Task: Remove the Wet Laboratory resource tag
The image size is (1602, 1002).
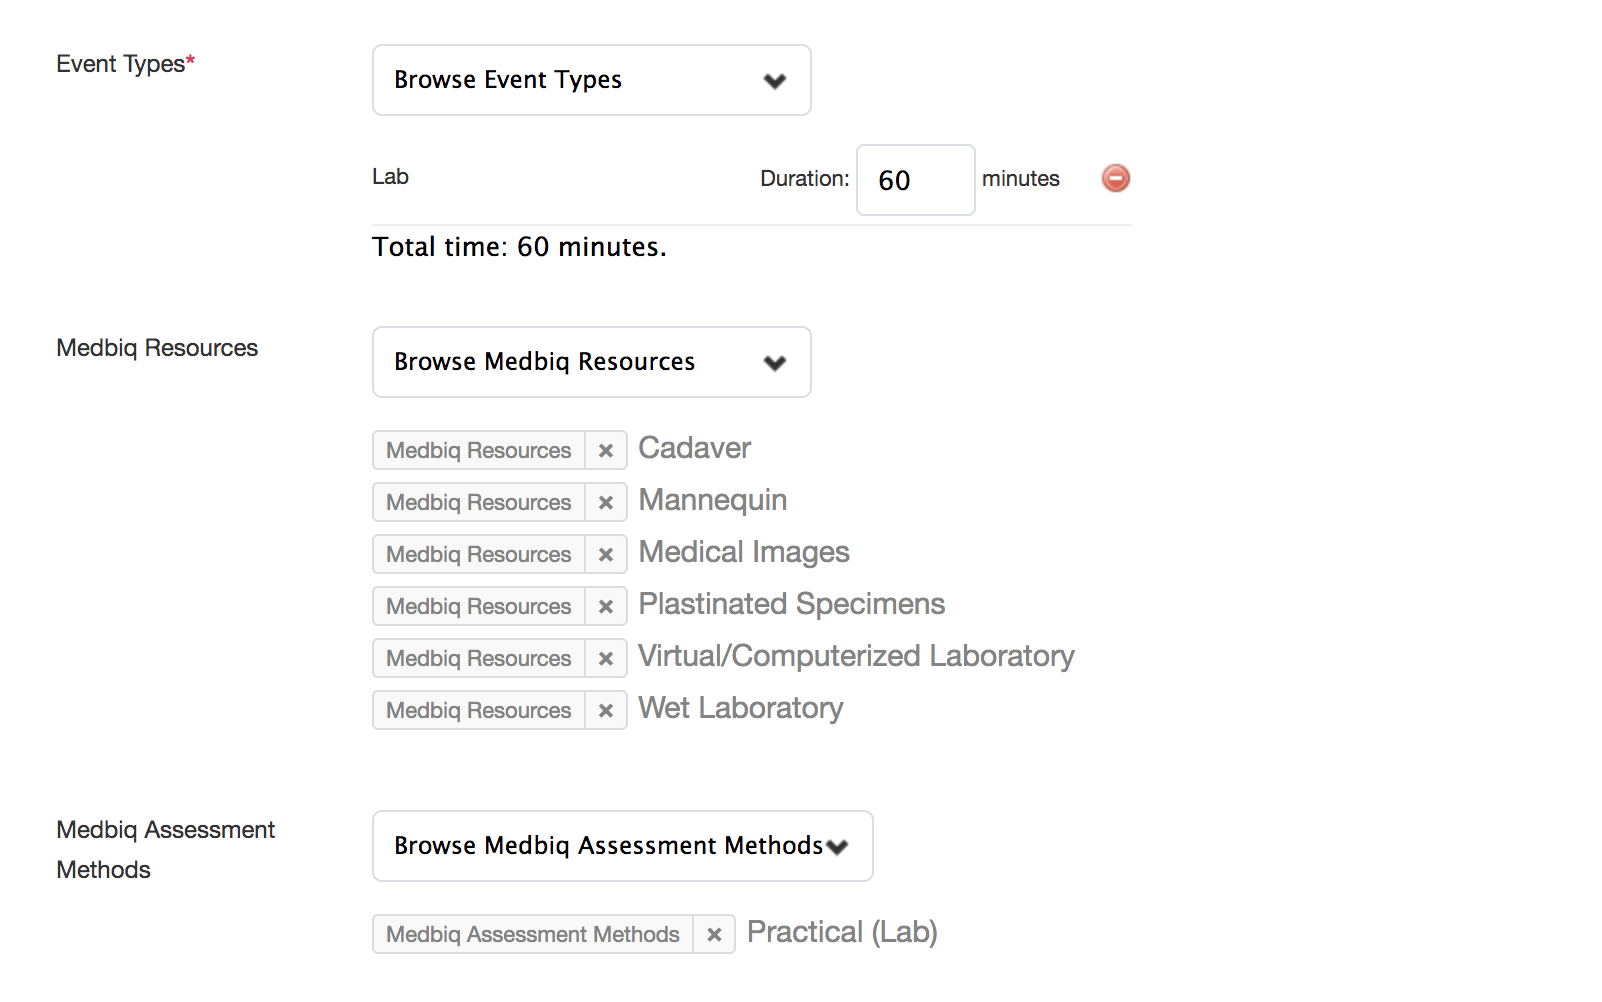Action: (606, 710)
